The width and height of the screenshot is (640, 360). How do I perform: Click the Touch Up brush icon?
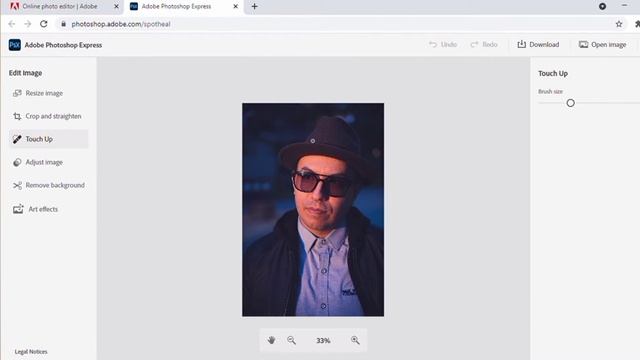[17, 139]
